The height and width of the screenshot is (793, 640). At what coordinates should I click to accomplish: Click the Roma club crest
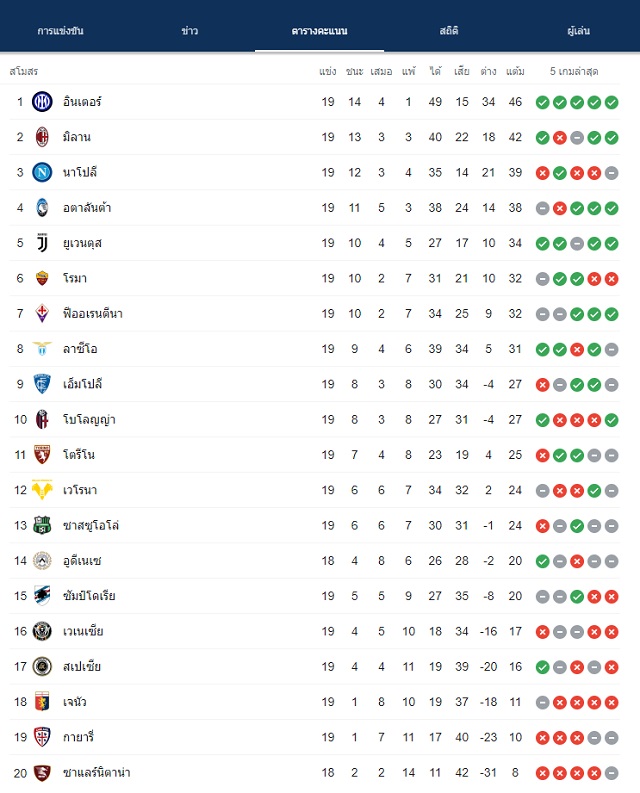point(42,278)
